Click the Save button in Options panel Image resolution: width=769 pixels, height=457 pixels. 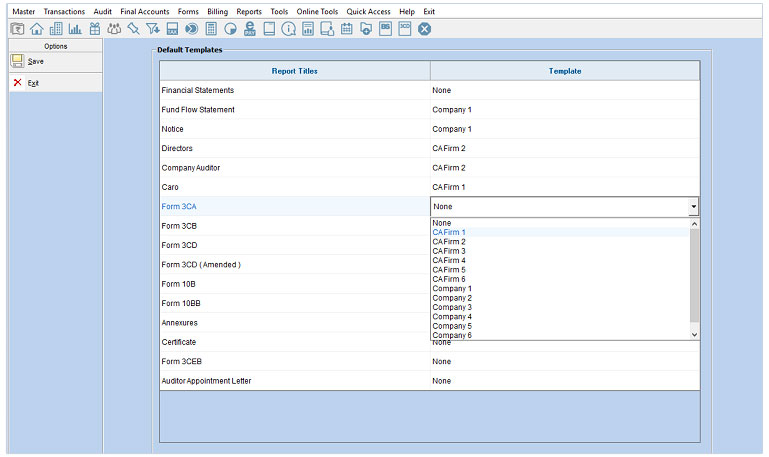(x=35, y=61)
